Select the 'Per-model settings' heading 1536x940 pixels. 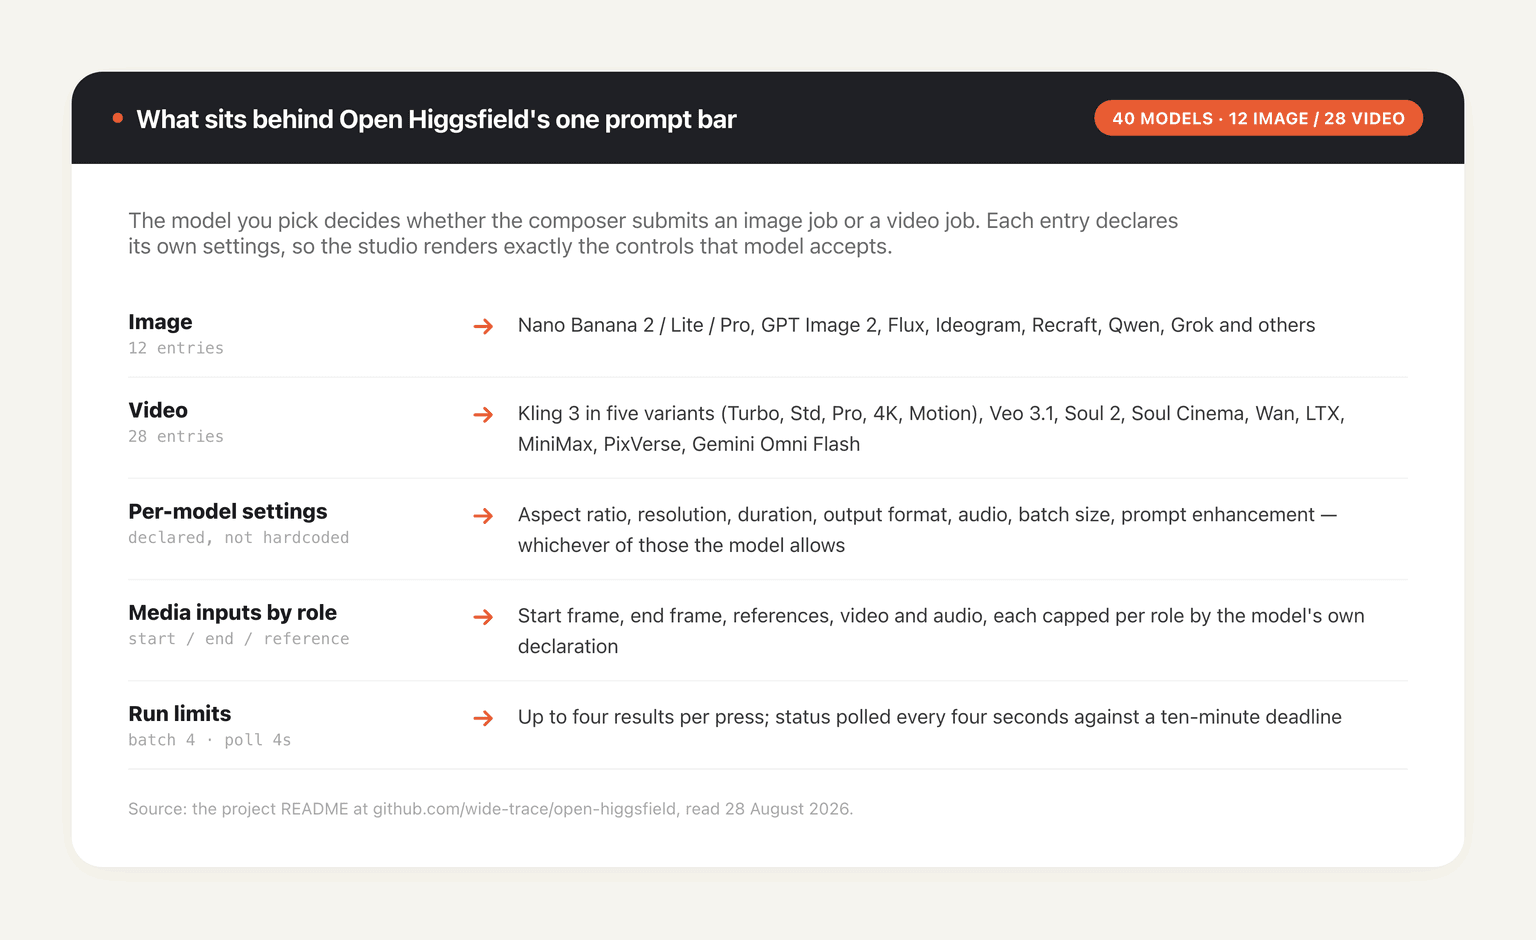(x=228, y=511)
